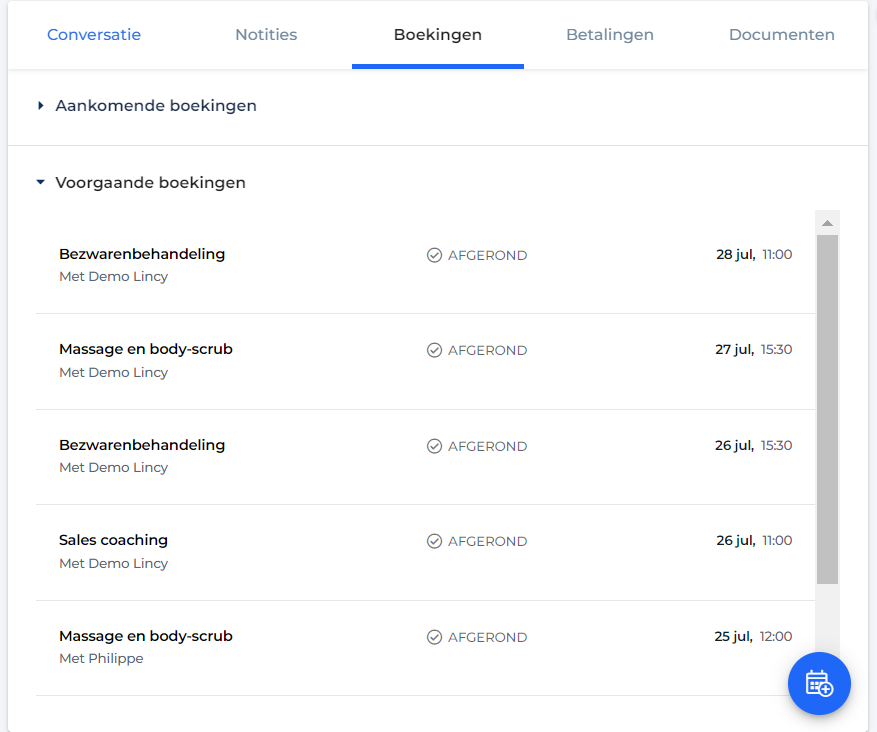Open the Notities tab
Viewport: 877px width, 732px height.
tap(266, 35)
